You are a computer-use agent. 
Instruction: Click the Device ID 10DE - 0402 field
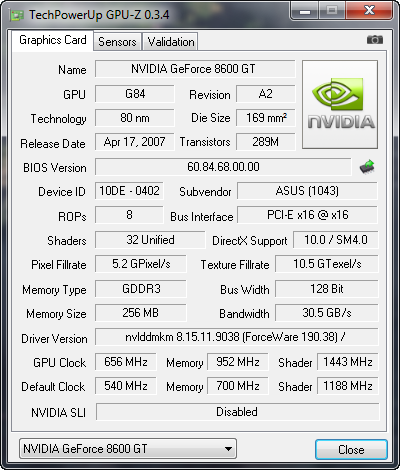(x=129, y=191)
